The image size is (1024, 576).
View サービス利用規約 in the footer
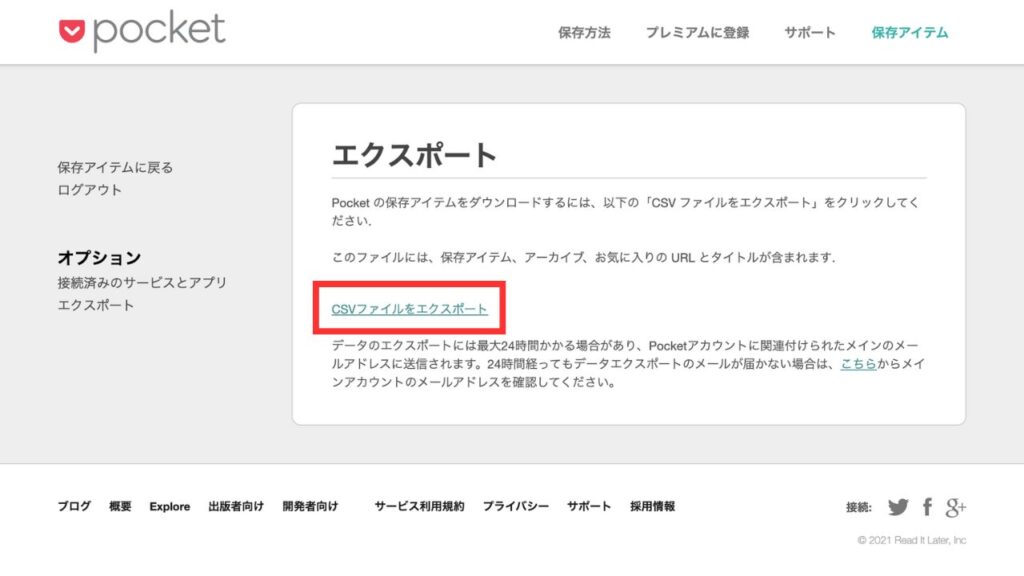coord(419,506)
